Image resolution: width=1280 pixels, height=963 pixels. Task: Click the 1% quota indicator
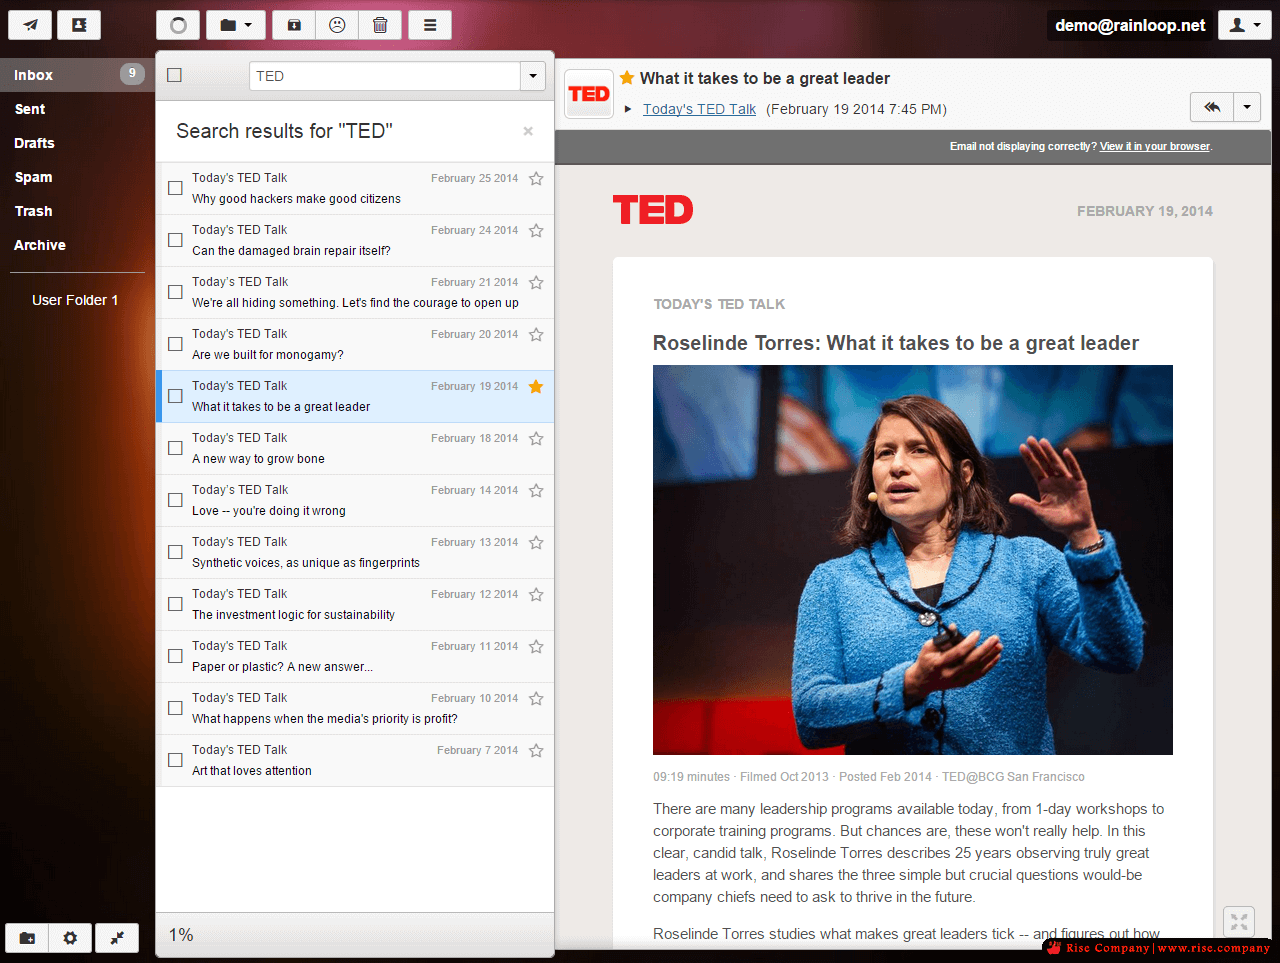pyautogui.click(x=181, y=935)
